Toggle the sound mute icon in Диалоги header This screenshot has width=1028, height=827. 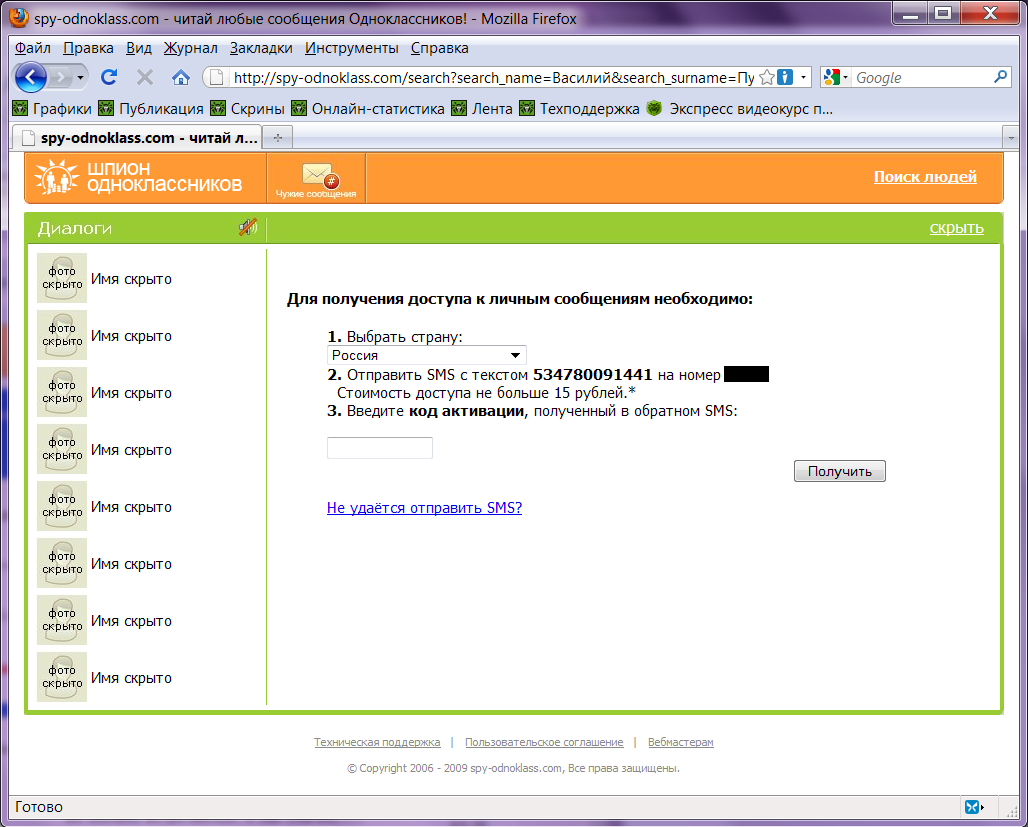pyautogui.click(x=248, y=228)
